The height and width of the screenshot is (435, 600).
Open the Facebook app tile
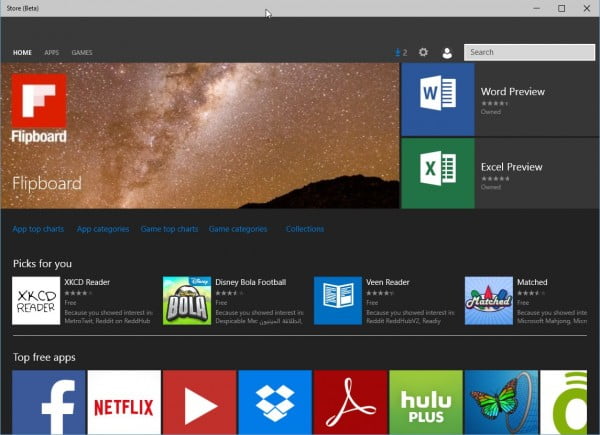49,402
